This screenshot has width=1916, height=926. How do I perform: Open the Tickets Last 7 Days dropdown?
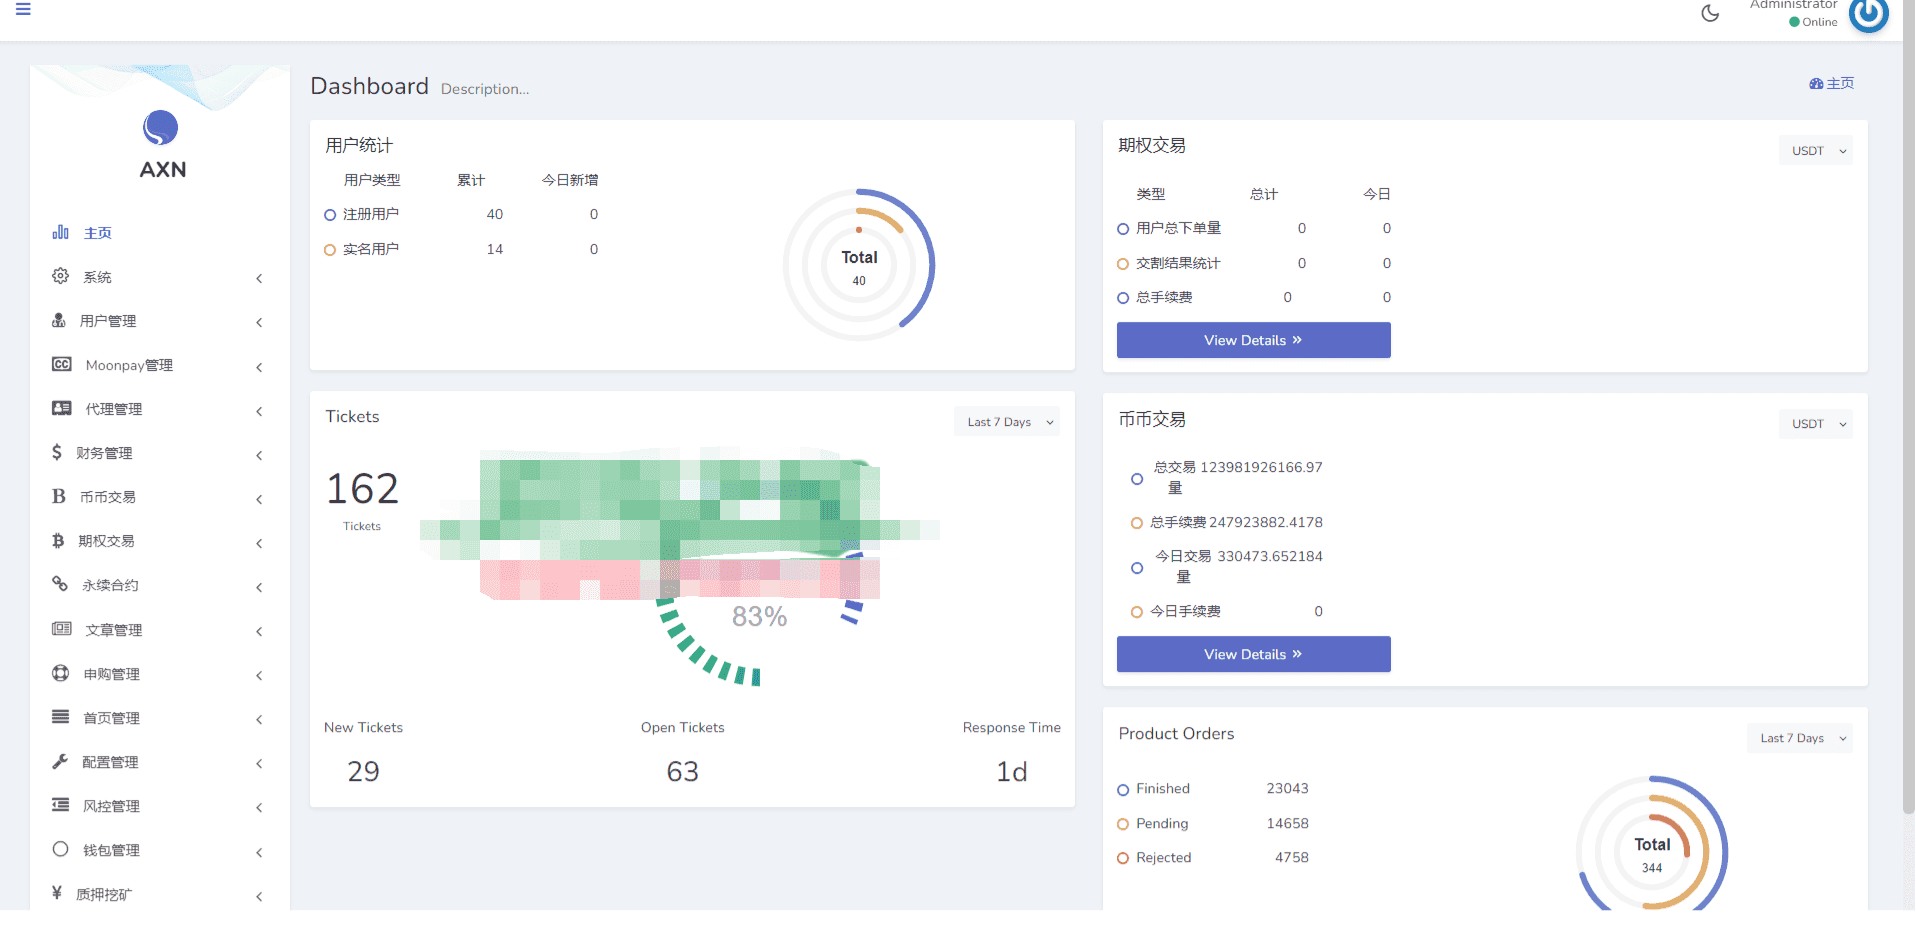(1007, 422)
